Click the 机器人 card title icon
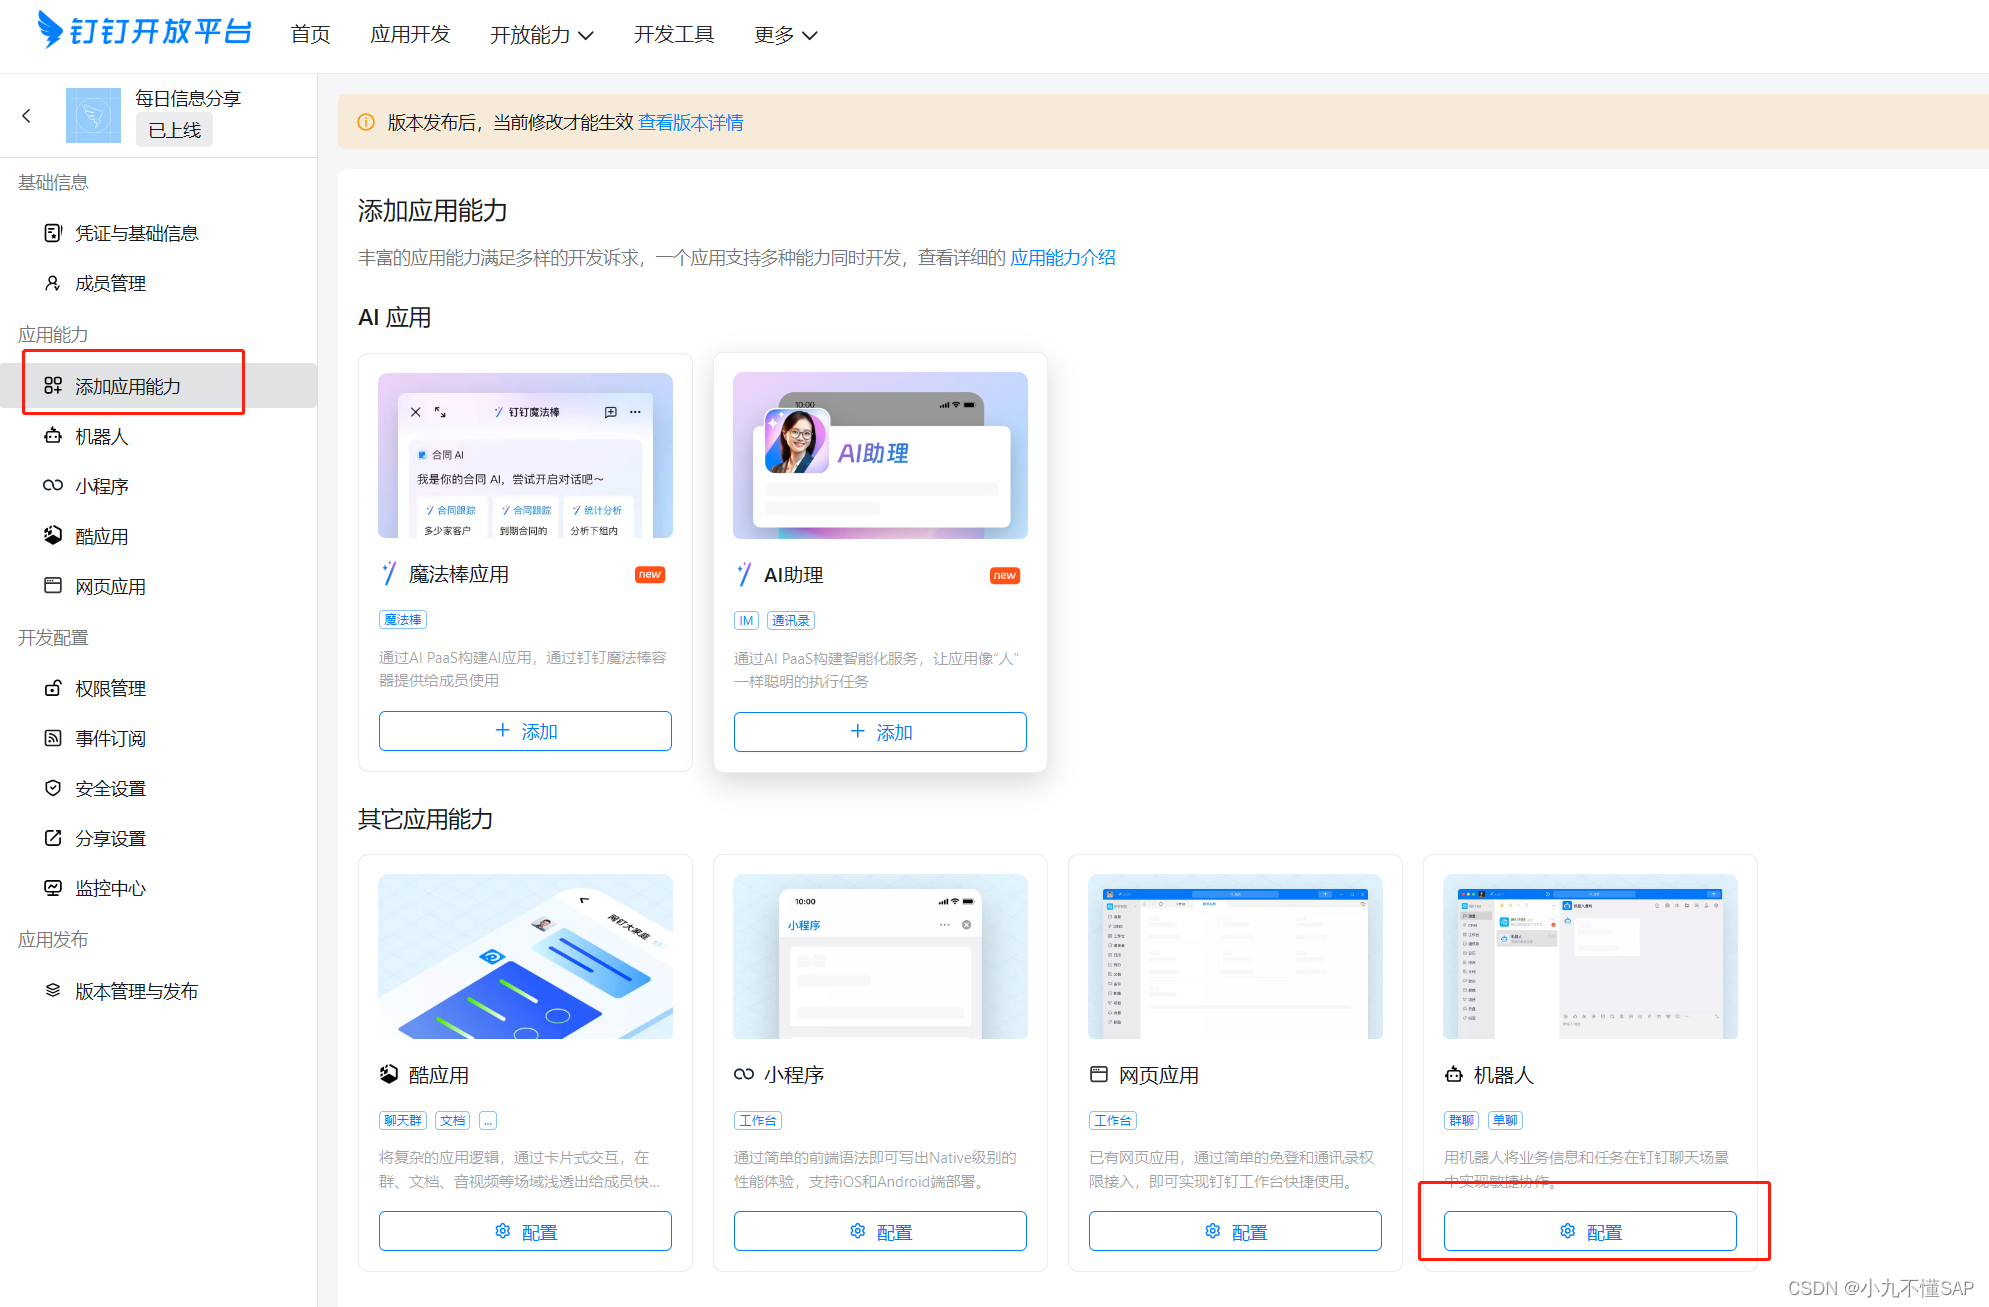The image size is (1989, 1307). [1454, 1075]
